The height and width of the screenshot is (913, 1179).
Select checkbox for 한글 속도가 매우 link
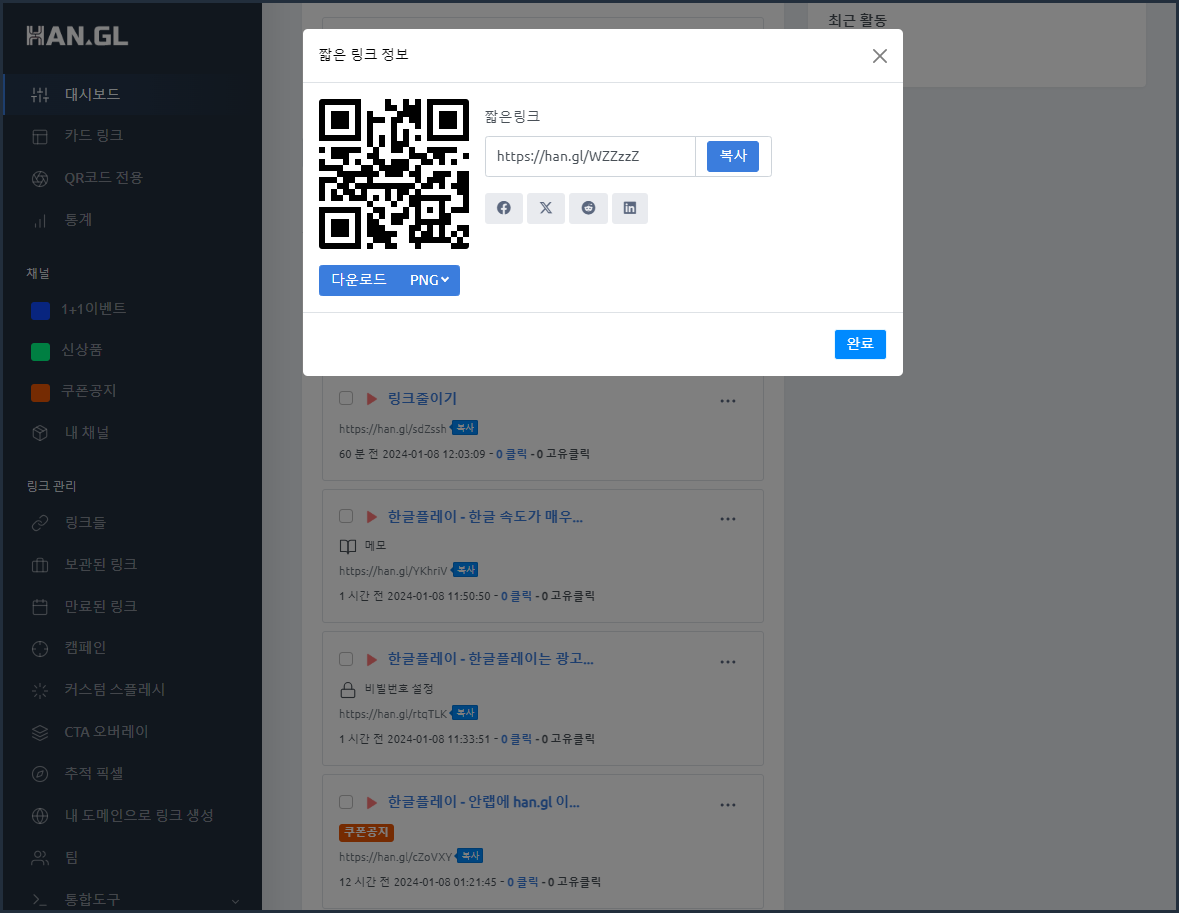pos(346,516)
